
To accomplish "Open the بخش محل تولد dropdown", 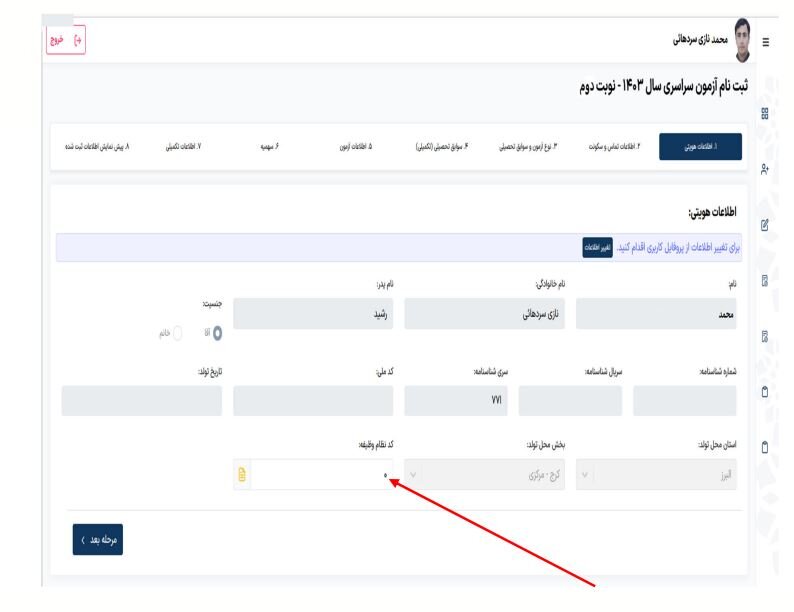I will (x=484, y=474).
